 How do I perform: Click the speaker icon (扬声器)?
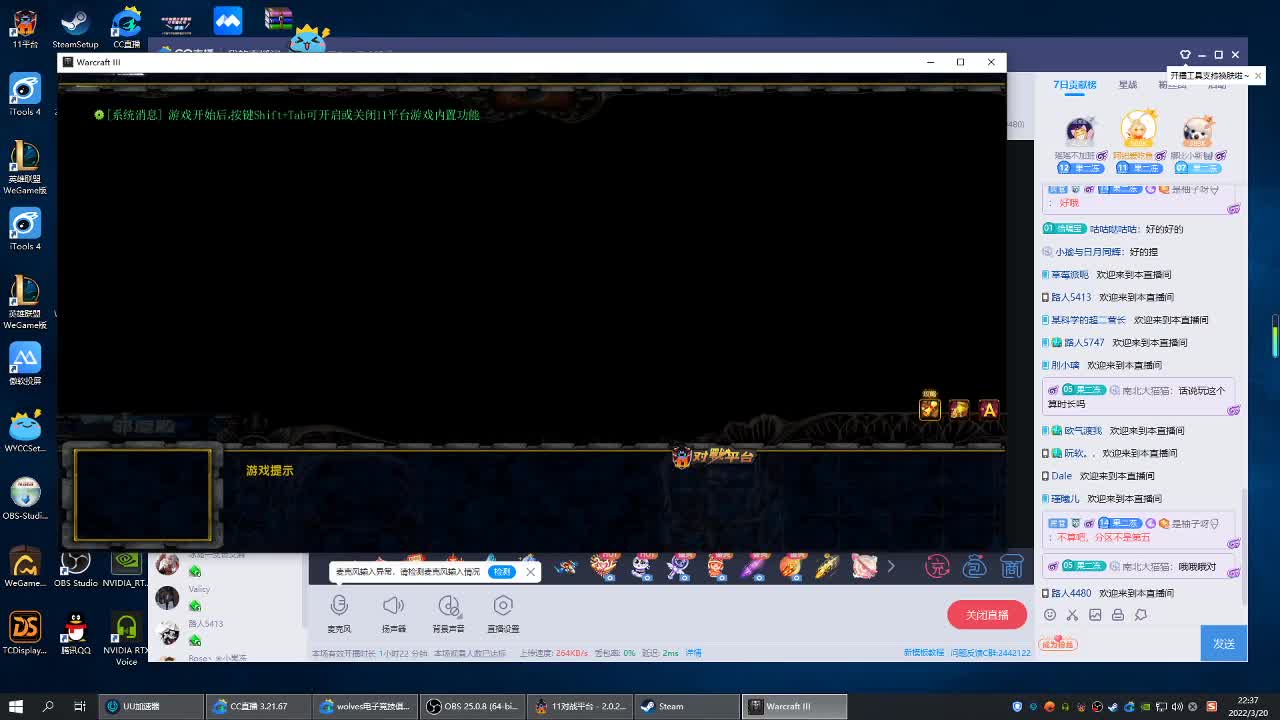coord(393,606)
